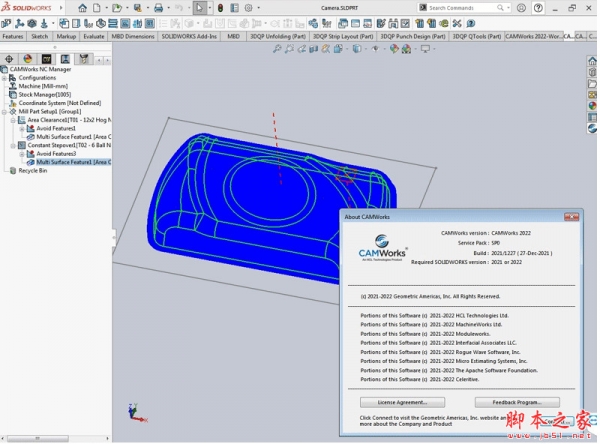
Task: Click the Help question mark icon
Action: pyautogui.click(x=538, y=8)
